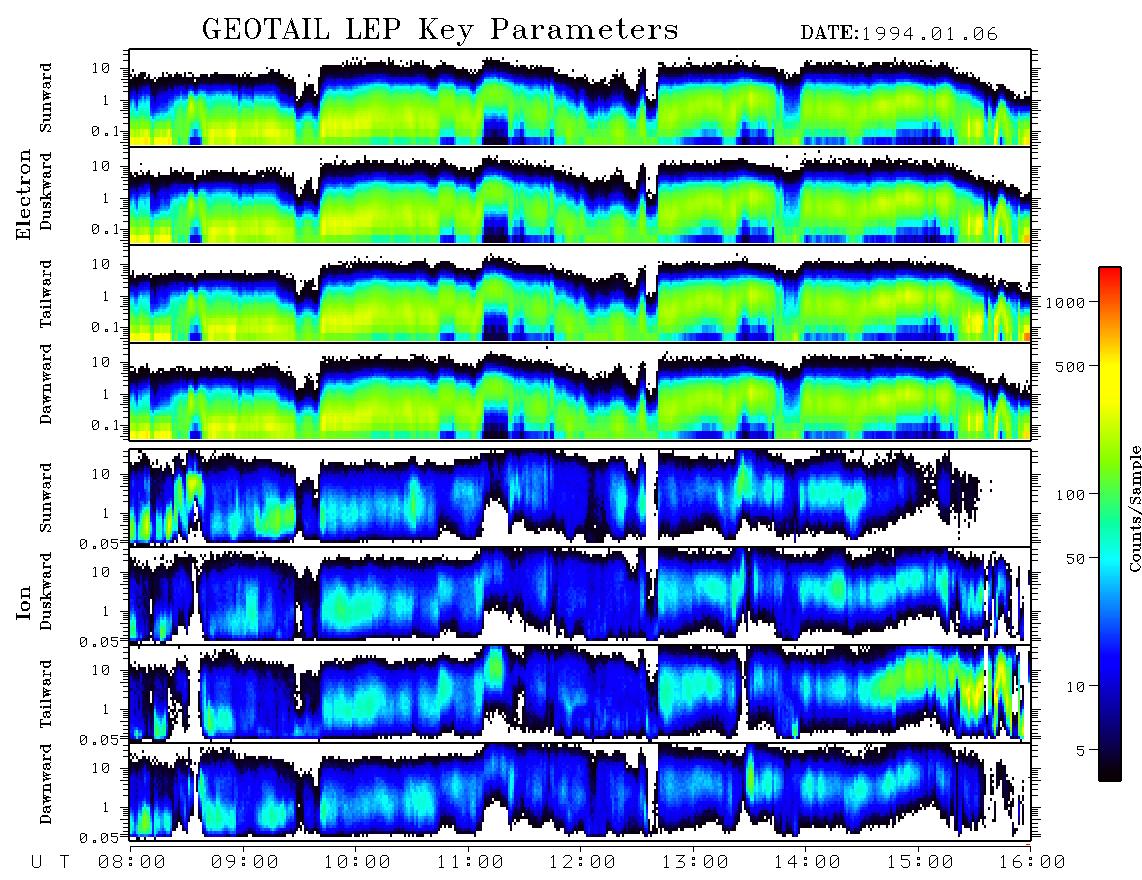Click the "13:00" time tick label
1142x880 pixels.
(x=696, y=862)
